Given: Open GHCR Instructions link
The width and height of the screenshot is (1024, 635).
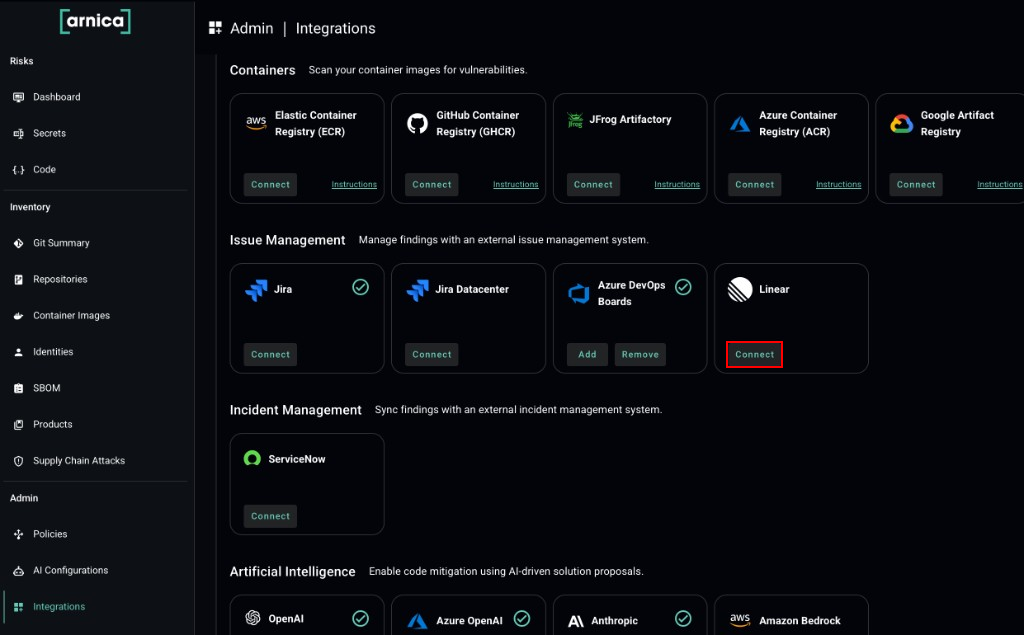Looking at the screenshot, I should (x=515, y=184).
